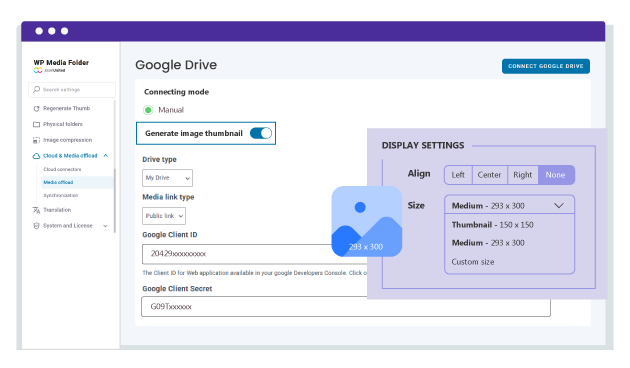Click the DISPLAY SETTINGS heading
630x368 pixels.
pos(423,145)
